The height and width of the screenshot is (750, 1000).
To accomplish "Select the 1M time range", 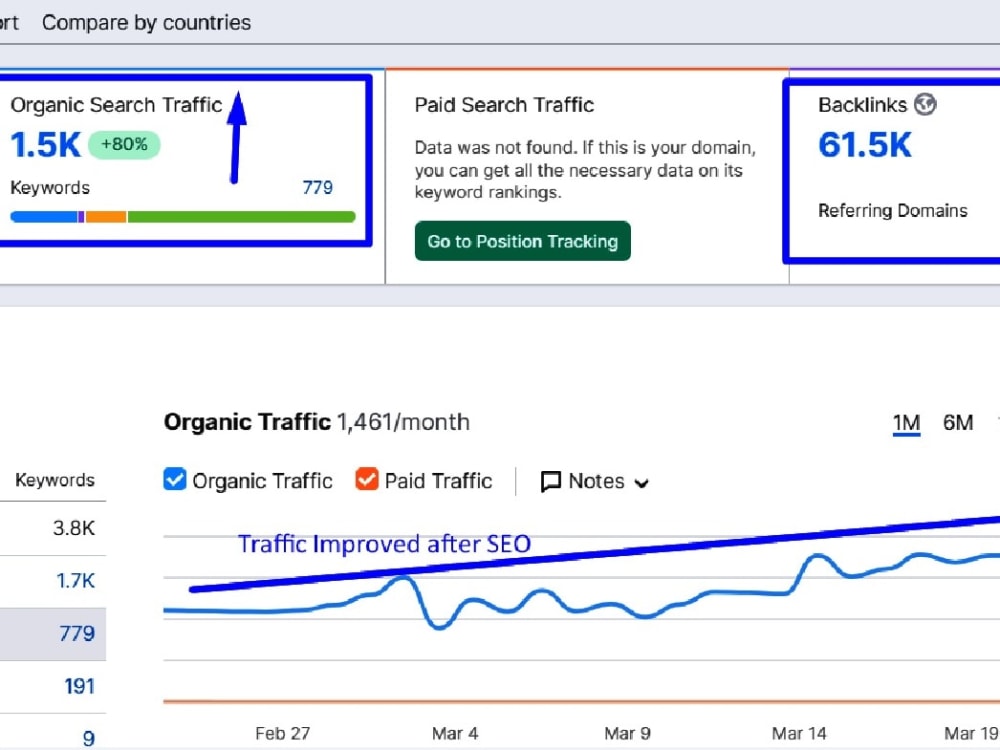I will [x=906, y=423].
